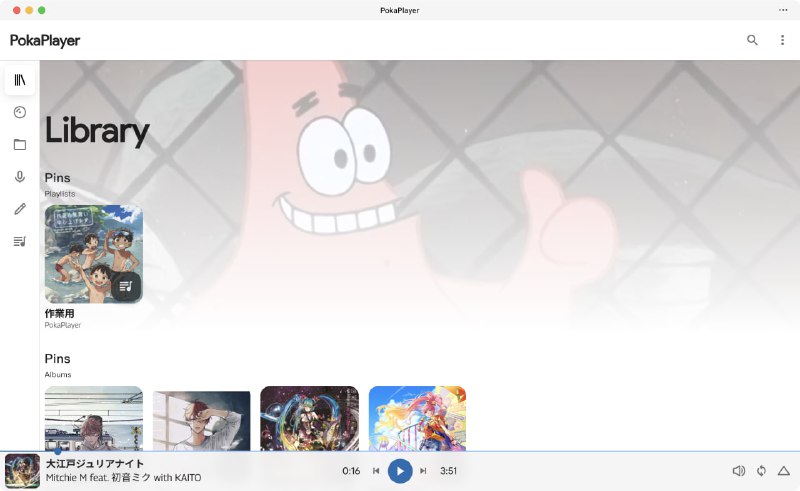Skip to the next track
800x491 pixels.
tap(423, 471)
